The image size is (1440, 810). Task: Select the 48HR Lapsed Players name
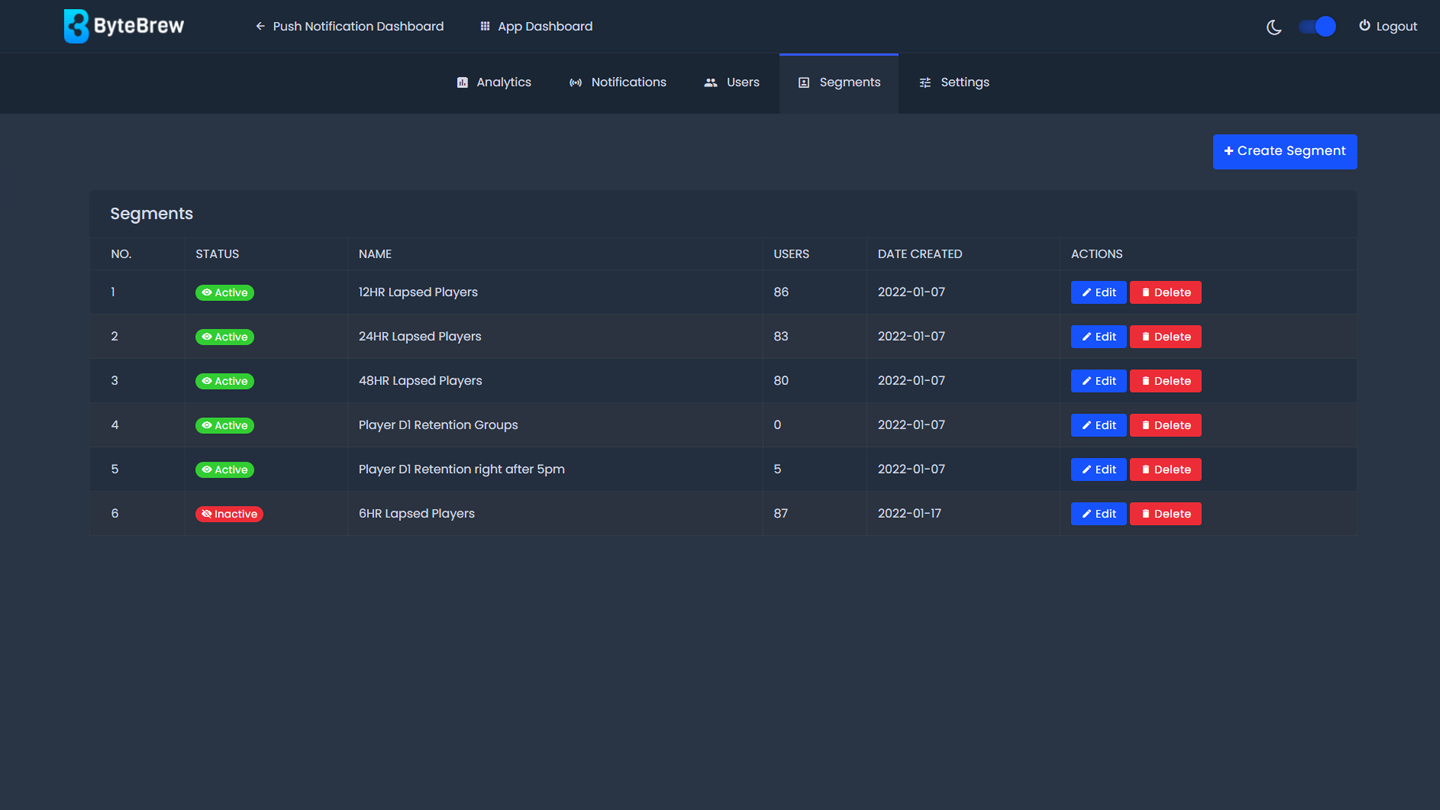[x=420, y=380]
